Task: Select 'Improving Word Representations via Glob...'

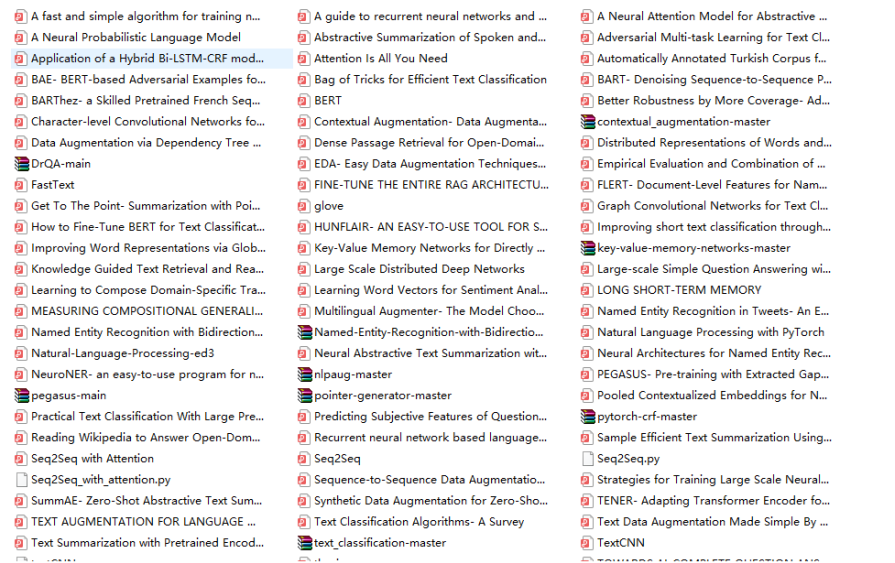Action: click(x=148, y=248)
